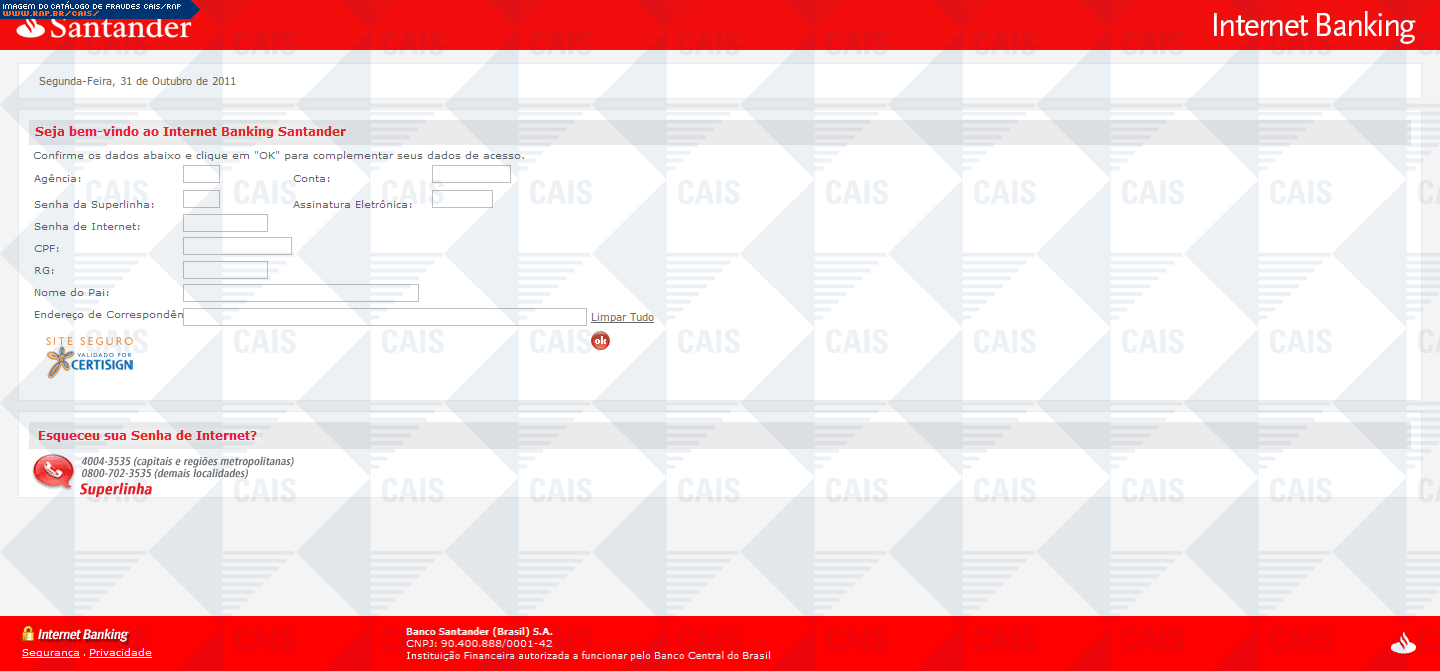Open the Privacidade footer link
1440x671 pixels.
pos(120,653)
